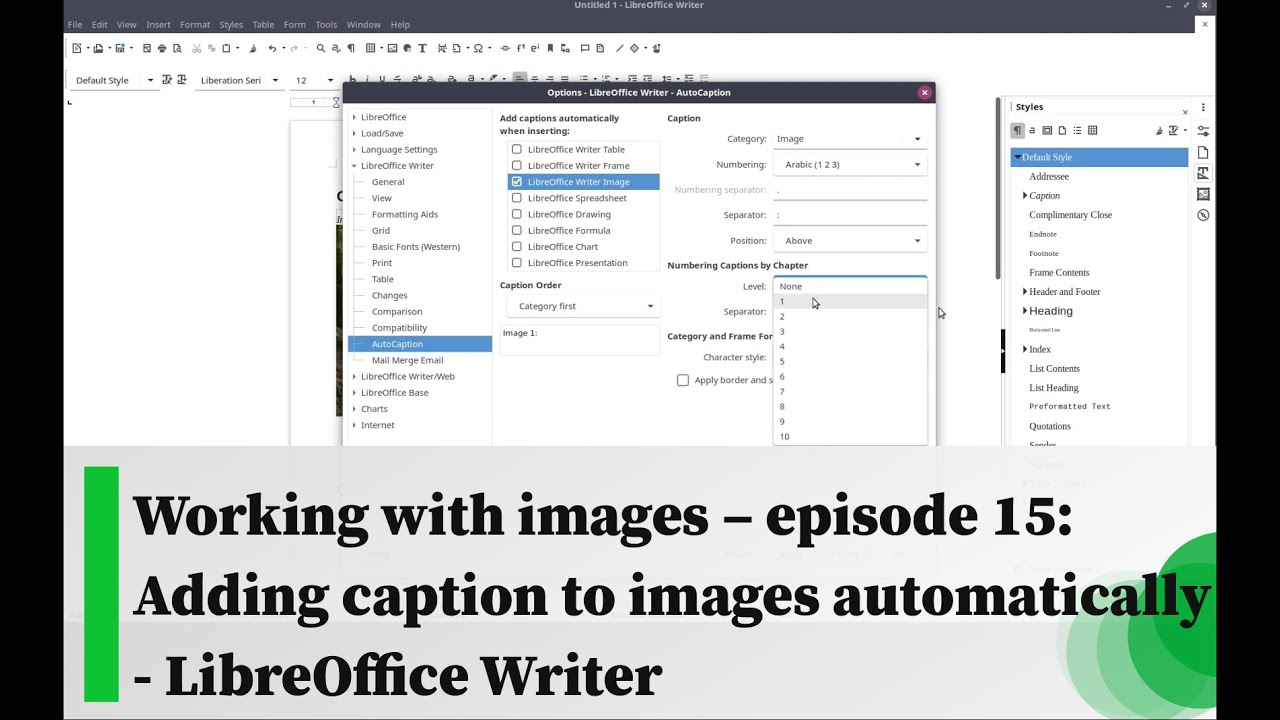Viewport: 1280px width, 720px height.
Task: Enable LibreOffice Chart caption checkbox
Action: 517,246
